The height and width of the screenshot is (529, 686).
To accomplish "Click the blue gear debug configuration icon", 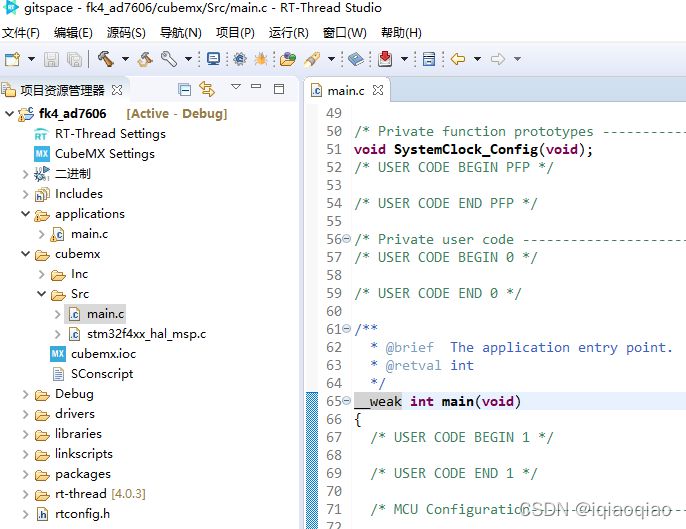I will coord(240,59).
